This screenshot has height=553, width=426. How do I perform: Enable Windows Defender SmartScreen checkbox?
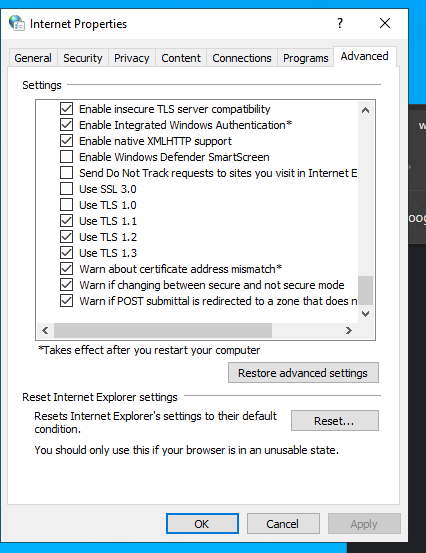click(66, 157)
